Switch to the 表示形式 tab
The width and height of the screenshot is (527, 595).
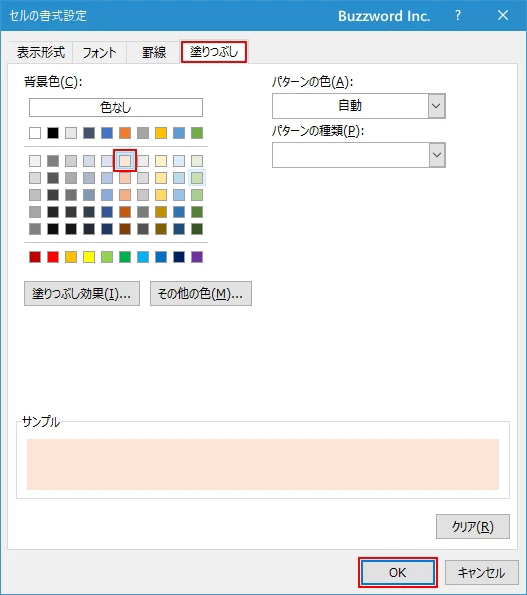[x=41, y=52]
